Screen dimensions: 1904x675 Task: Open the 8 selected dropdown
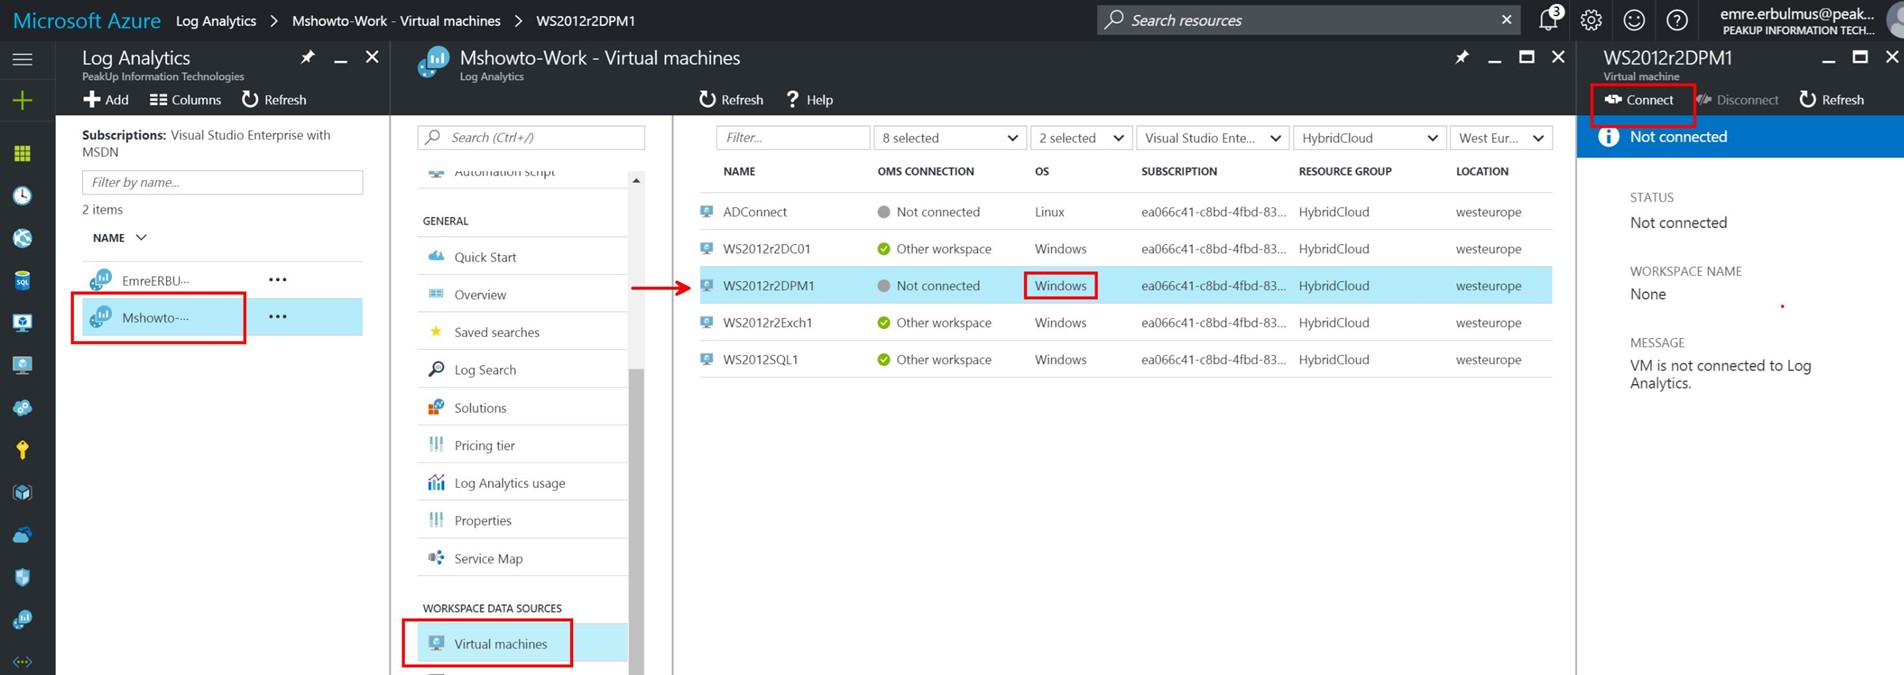pyautogui.click(x=950, y=138)
